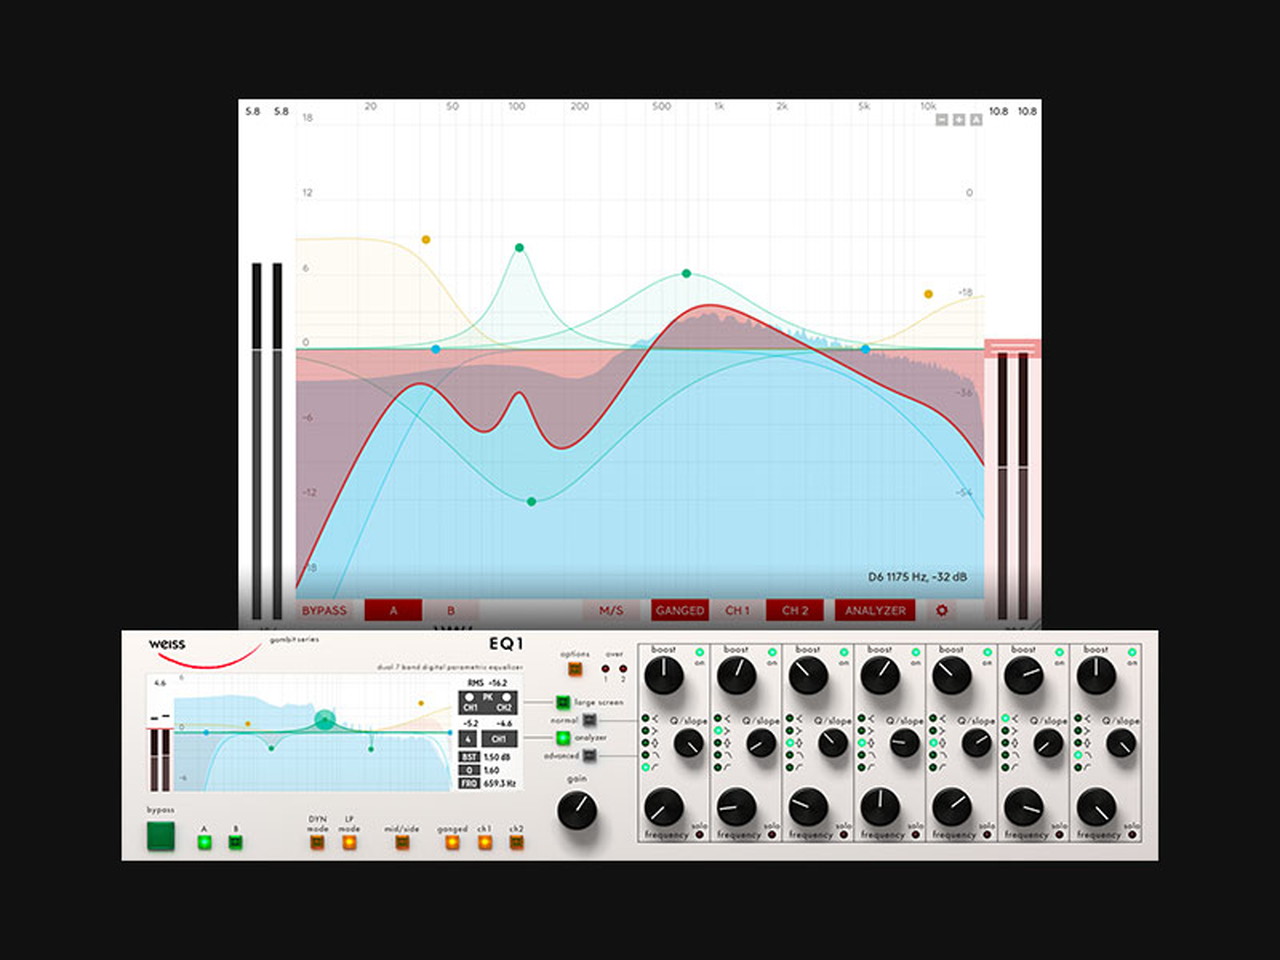Image resolution: width=1280 pixels, height=960 pixels.
Task: Toggle the first band's on LED
Action: pyautogui.click(x=699, y=652)
